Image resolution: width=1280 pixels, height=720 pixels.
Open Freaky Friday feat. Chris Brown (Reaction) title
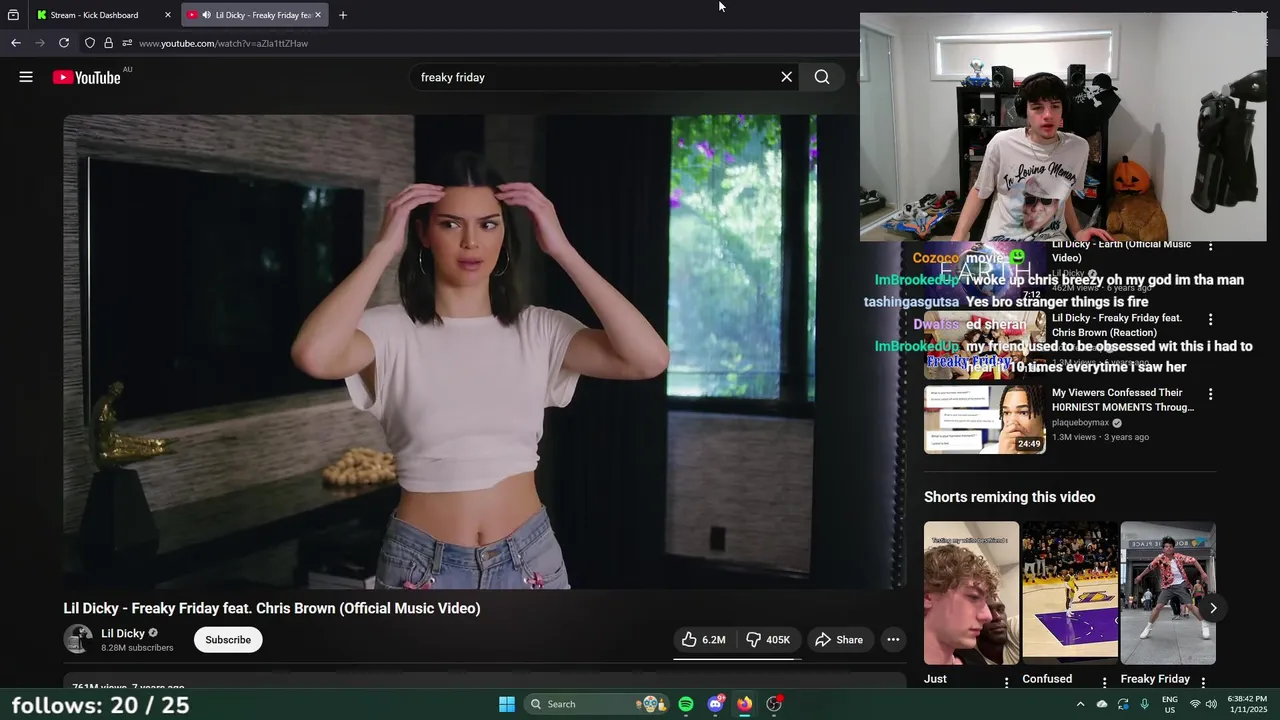coord(1117,325)
